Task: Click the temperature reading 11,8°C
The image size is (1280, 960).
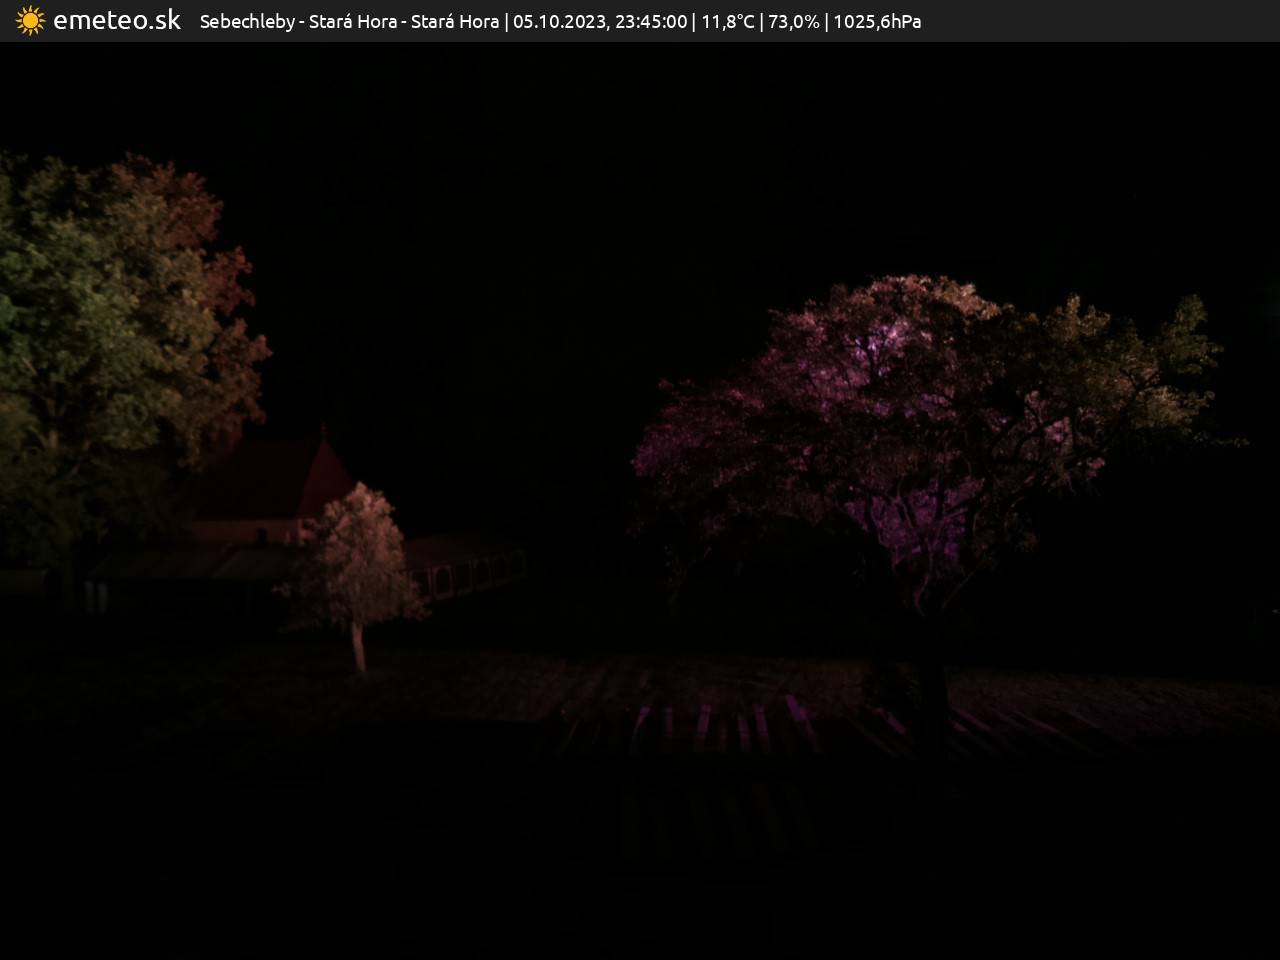Action: pos(727,22)
